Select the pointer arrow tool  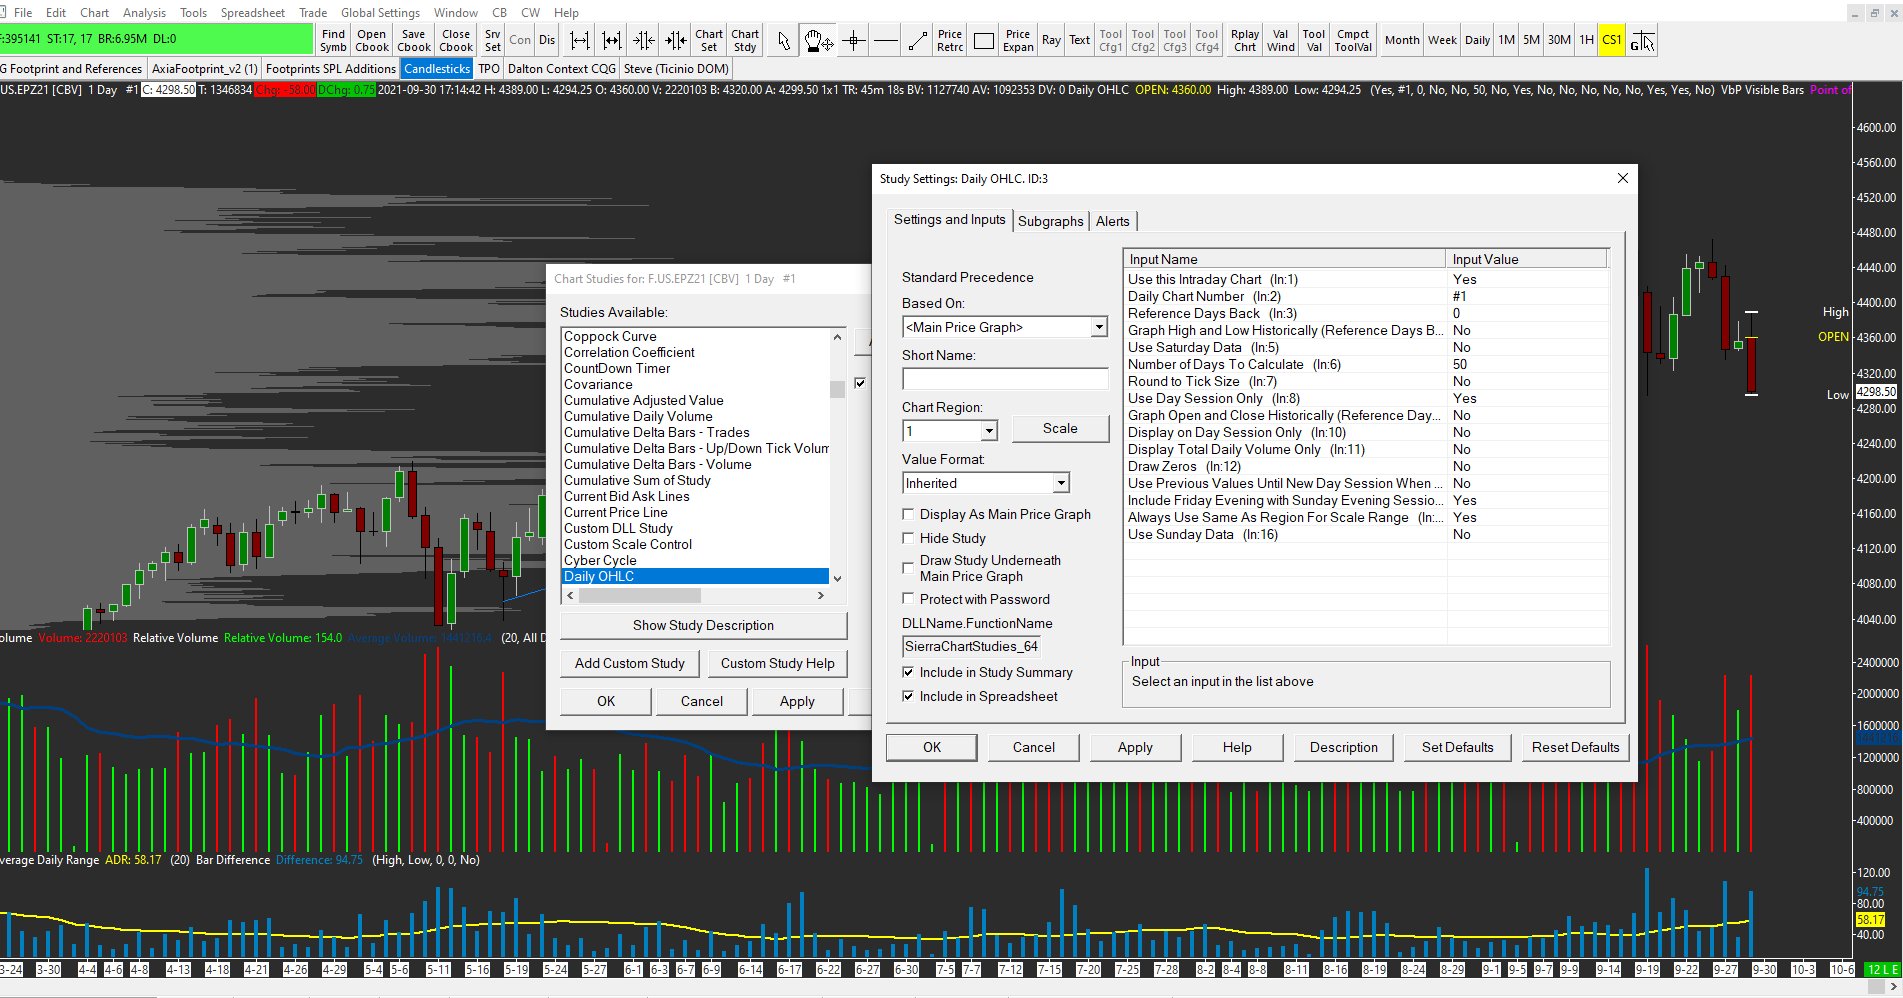coord(783,41)
